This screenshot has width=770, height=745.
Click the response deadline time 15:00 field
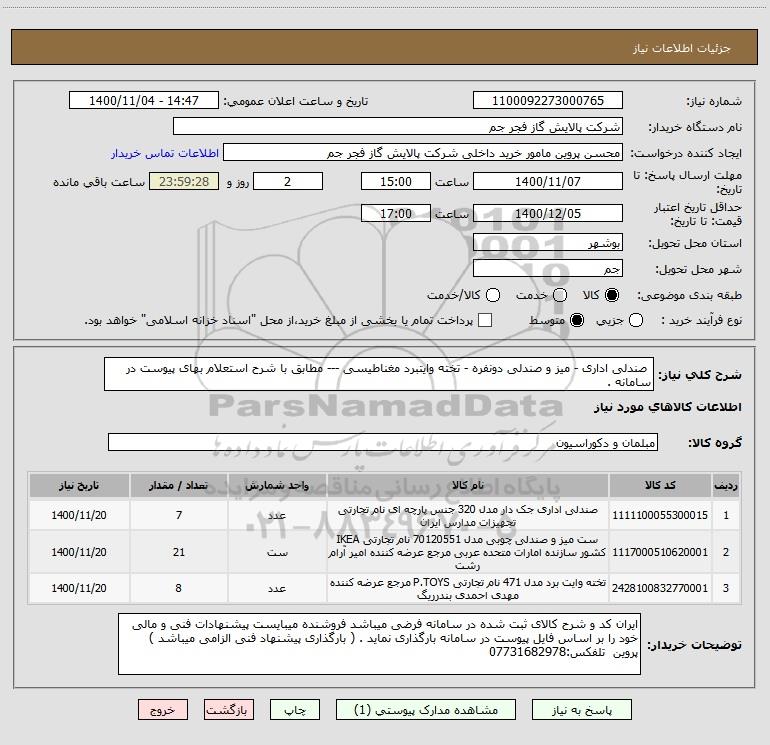click(x=396, y=181)
